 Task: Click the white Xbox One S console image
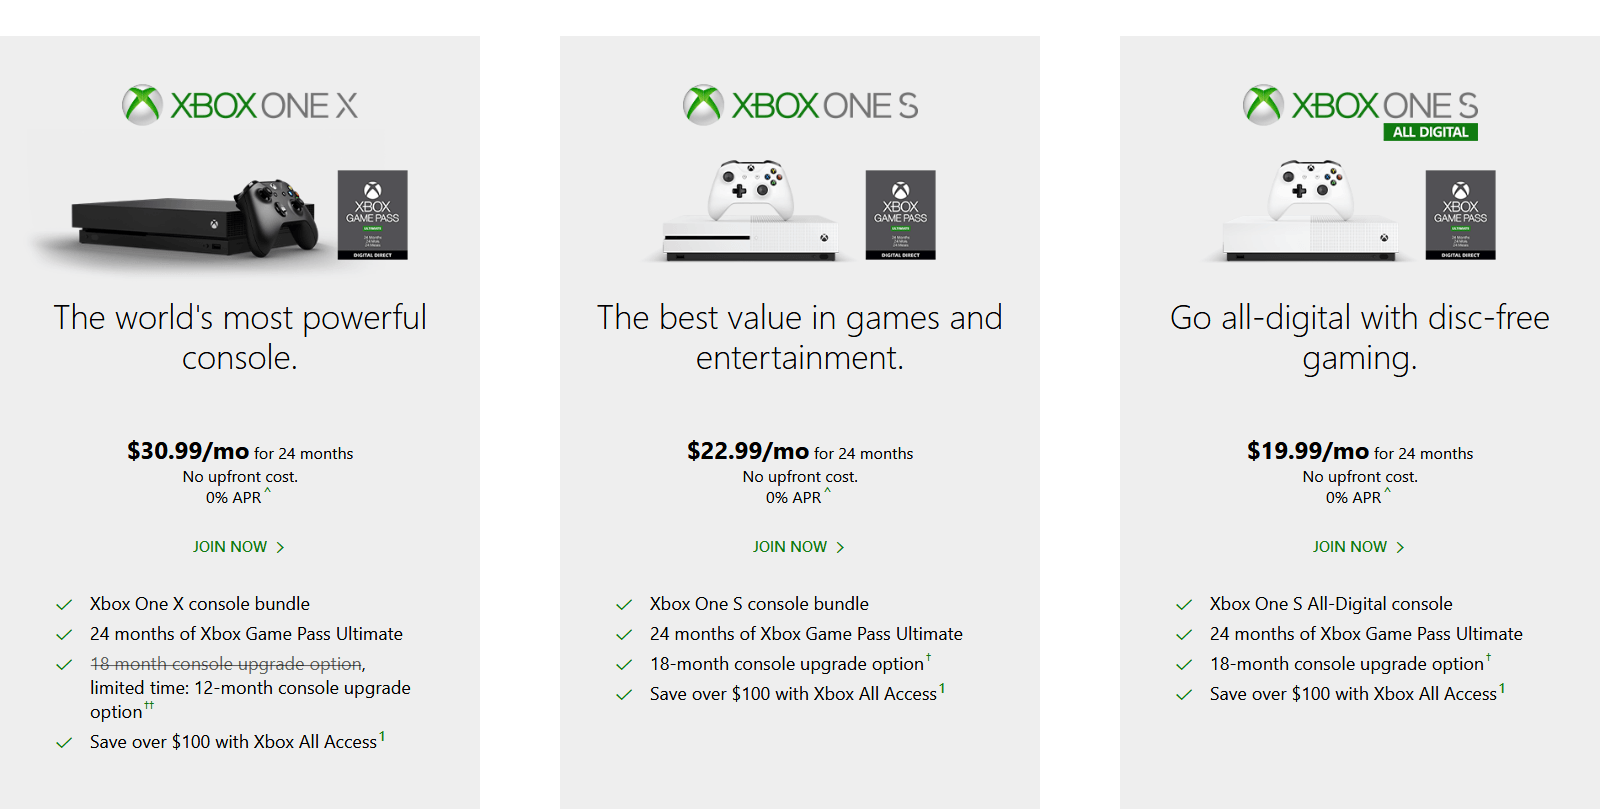[752, 212]
